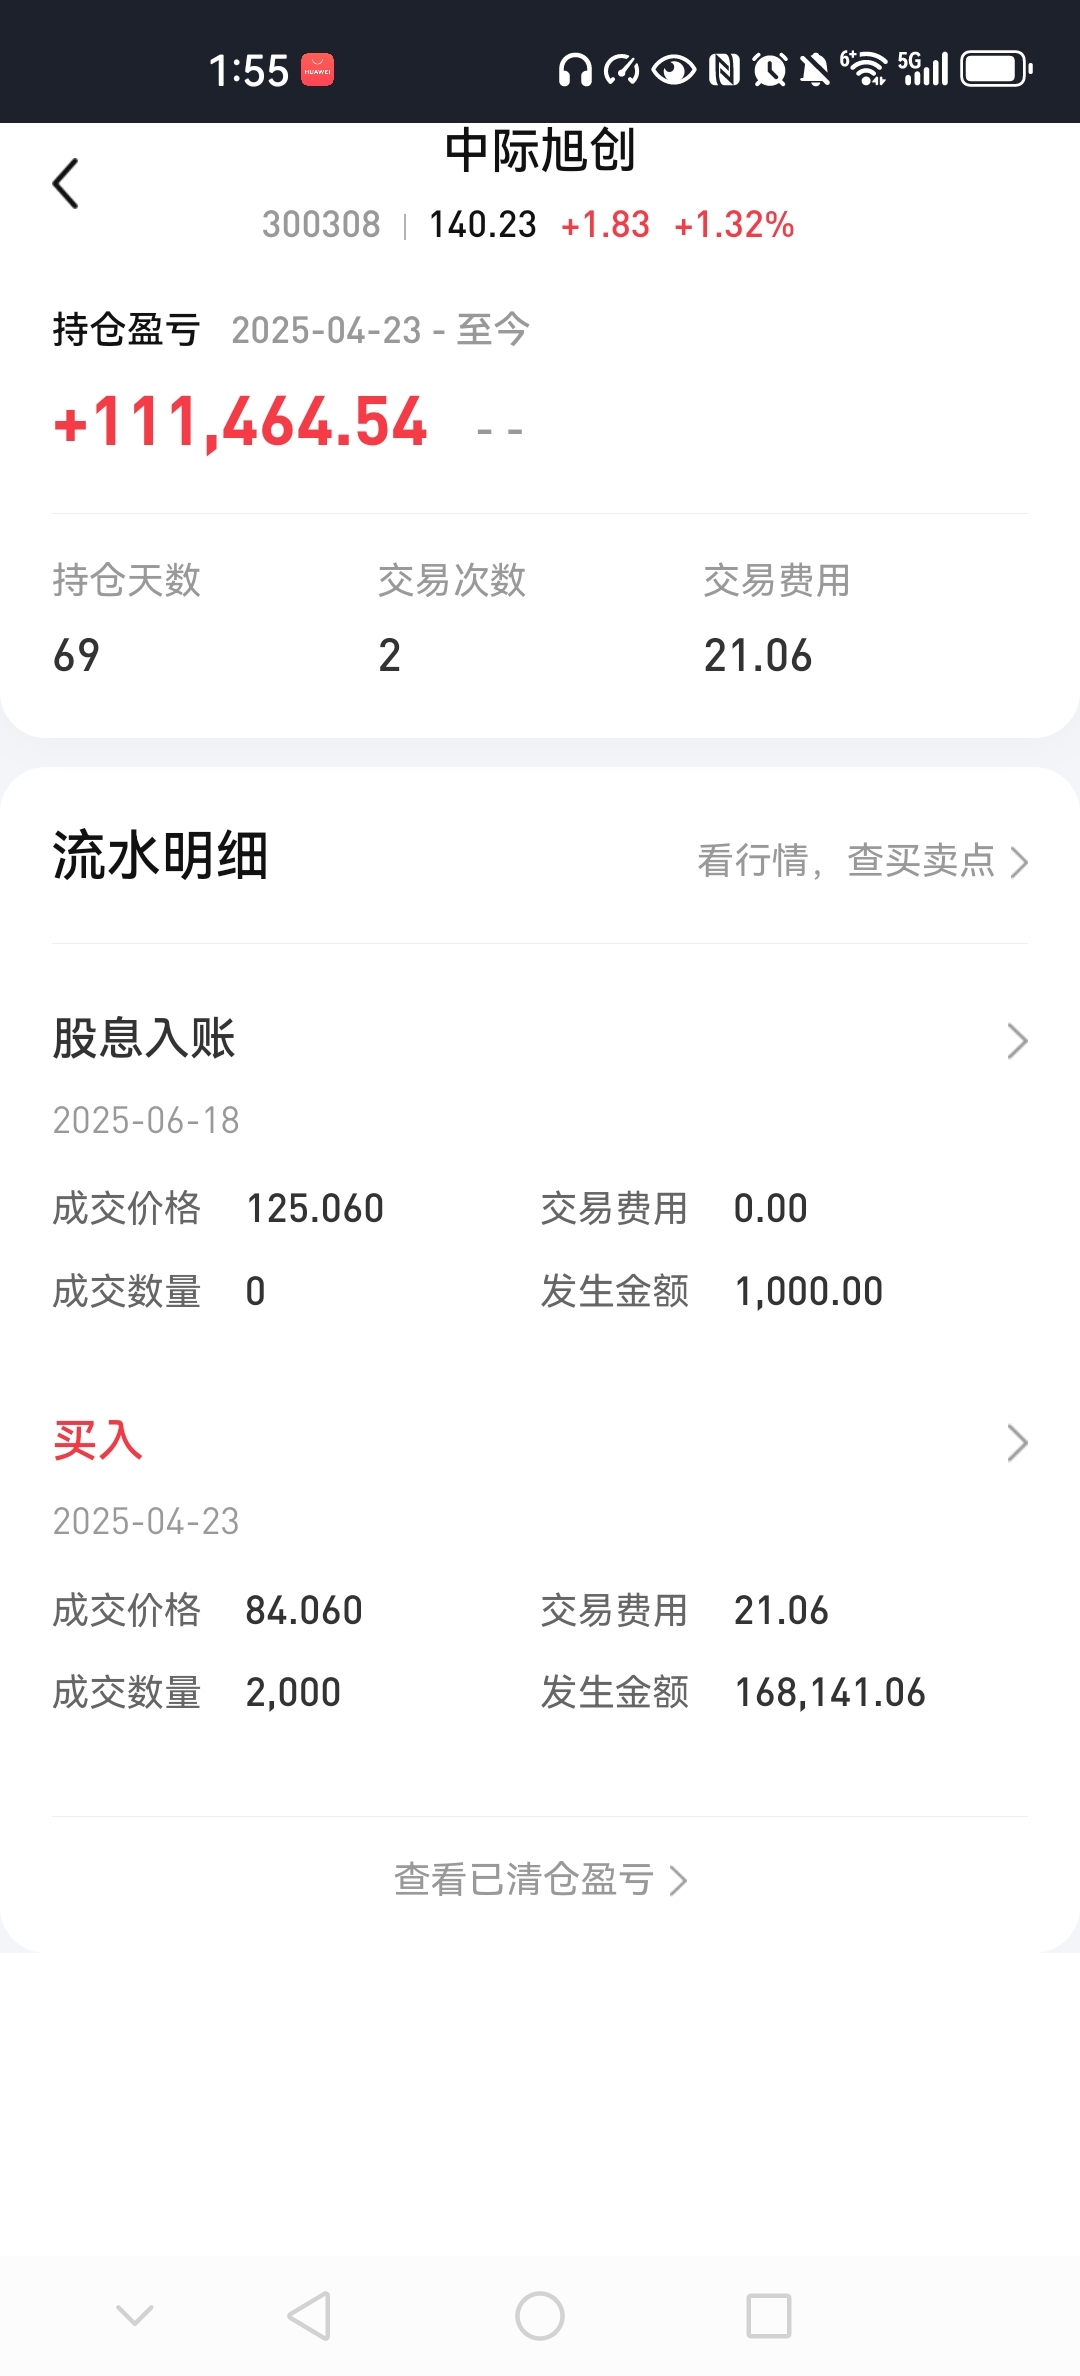The height and width of the screenshot is (2376, 1080).
Task: Select the 中际旭创 stock title
Action: click(x=540, y=150)
